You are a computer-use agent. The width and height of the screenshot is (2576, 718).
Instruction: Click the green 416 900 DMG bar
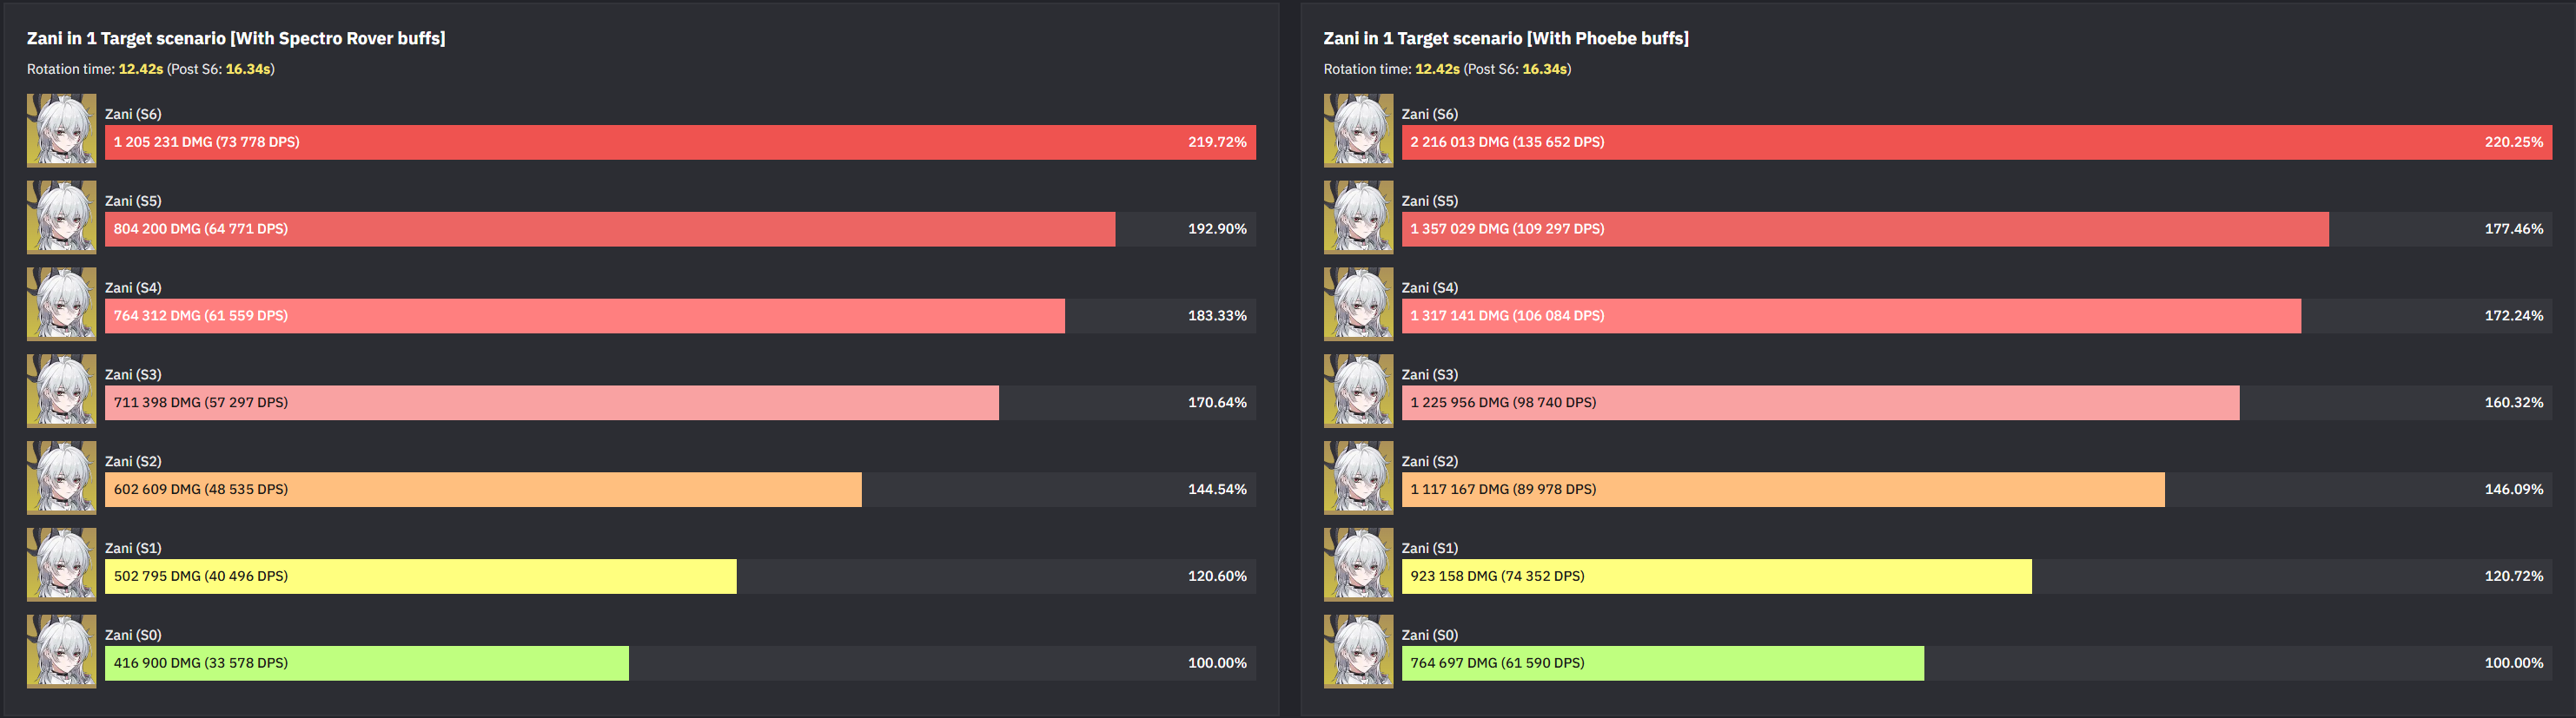tap(366, 663)
